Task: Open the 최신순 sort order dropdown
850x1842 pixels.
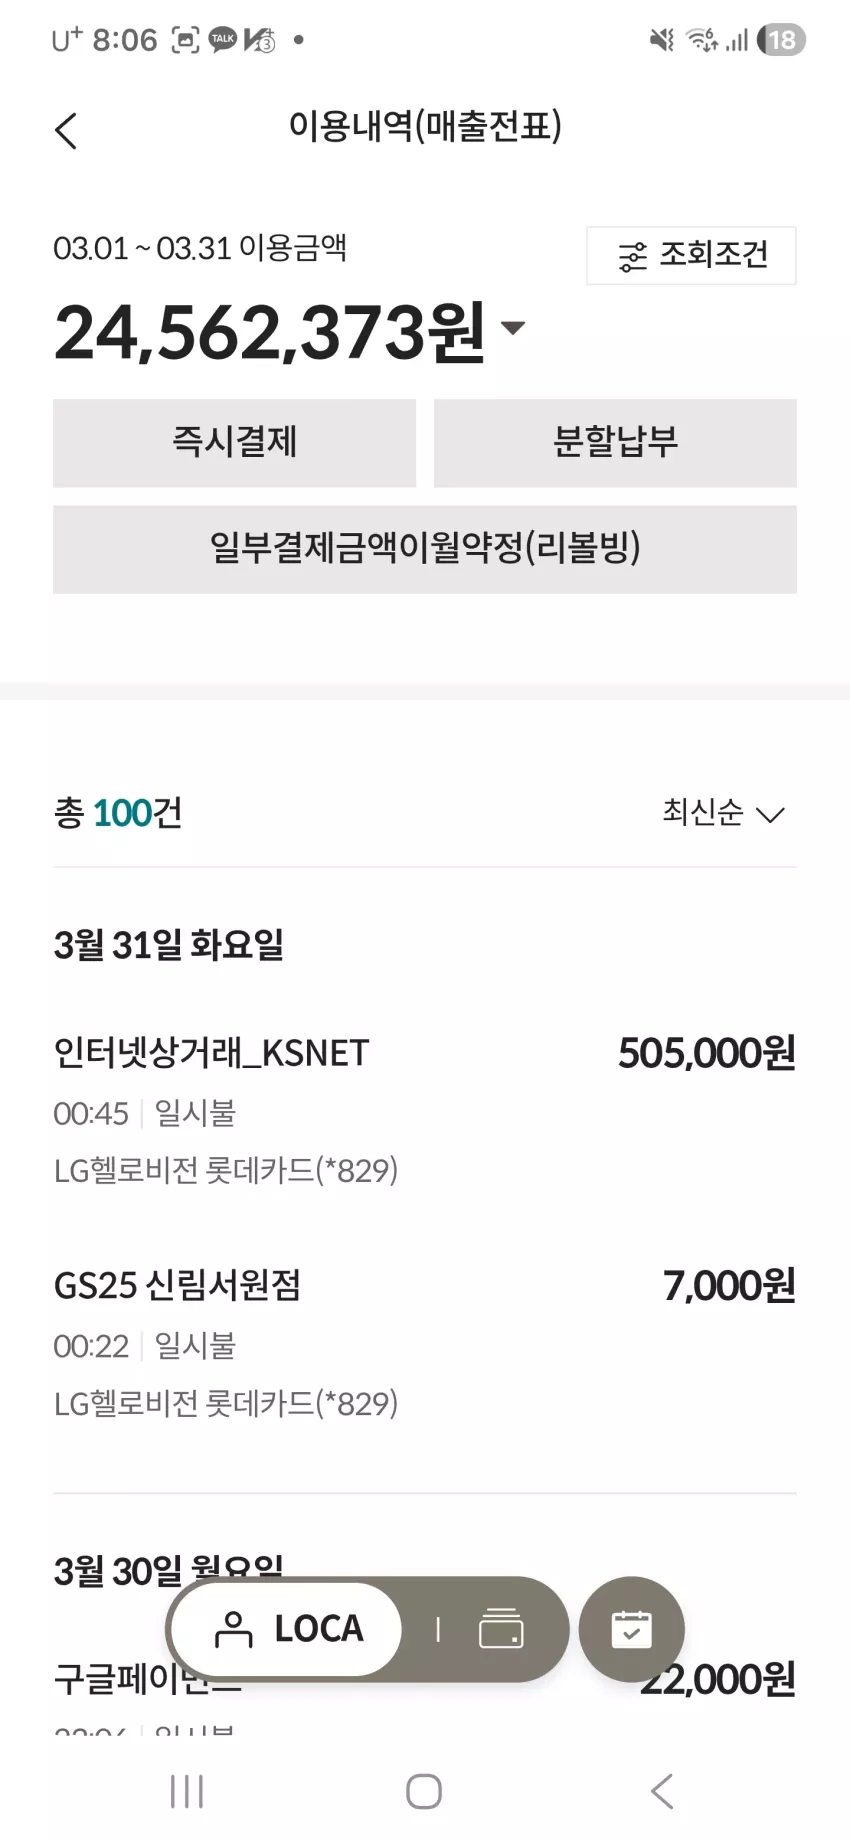Action: tap(723, 812)
